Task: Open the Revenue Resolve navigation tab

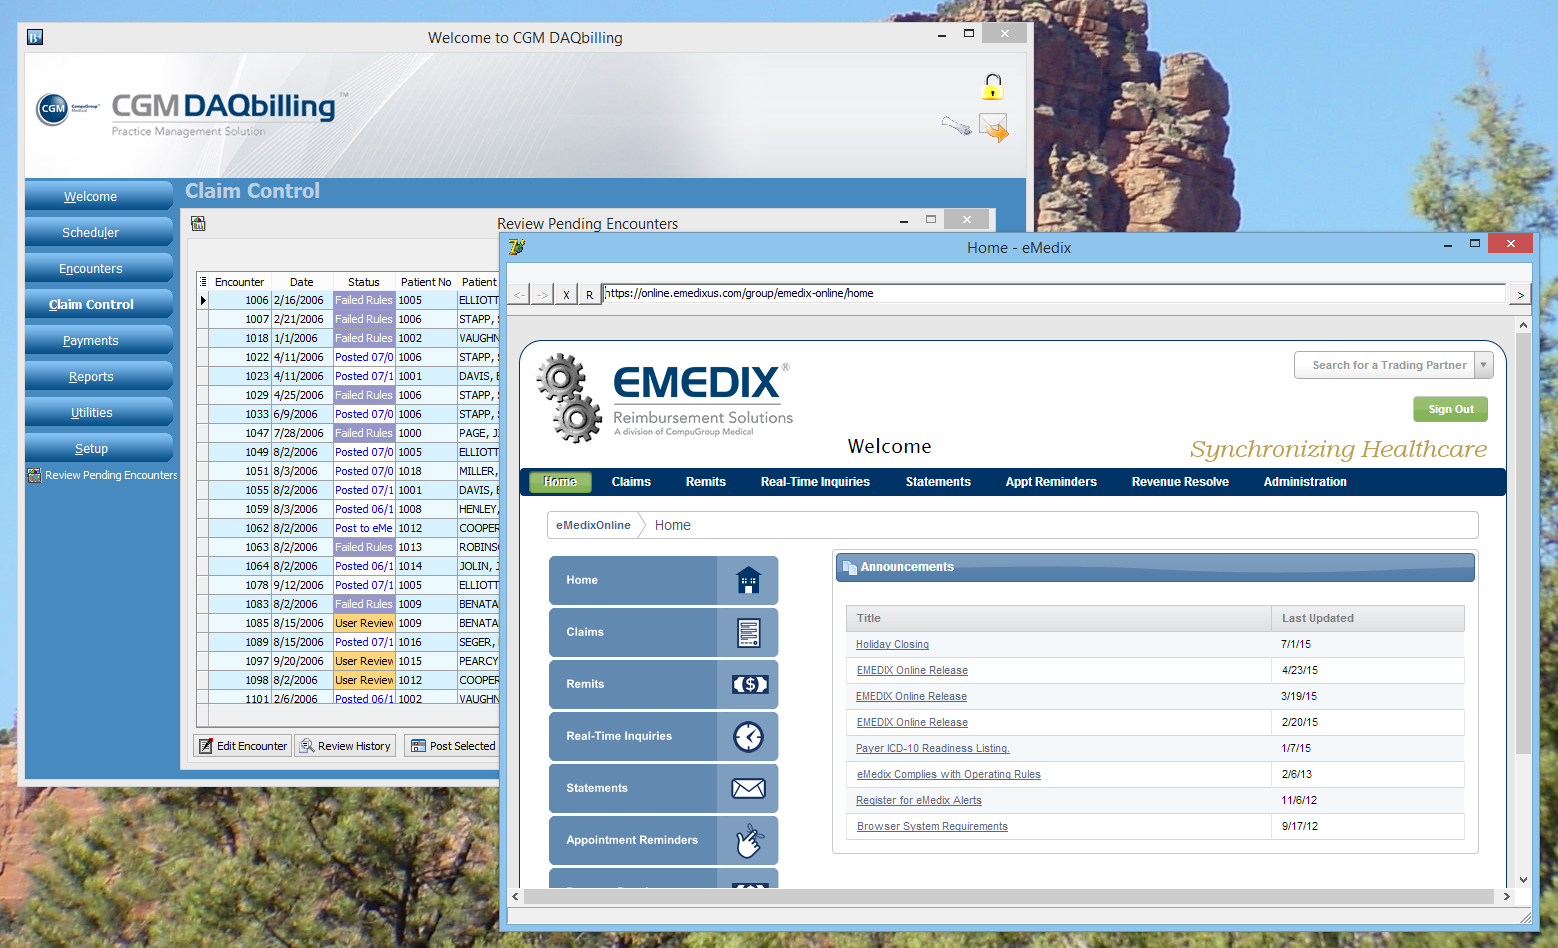Action: point(1180,482)
